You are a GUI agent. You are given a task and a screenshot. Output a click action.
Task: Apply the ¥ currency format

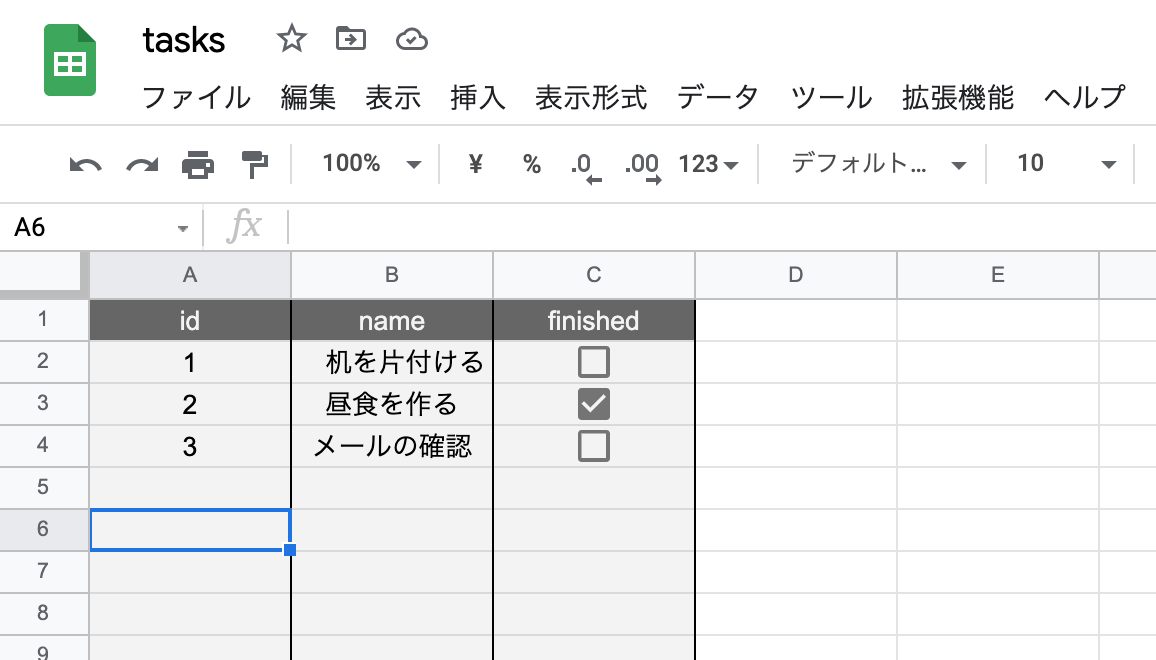click(476, 164)
